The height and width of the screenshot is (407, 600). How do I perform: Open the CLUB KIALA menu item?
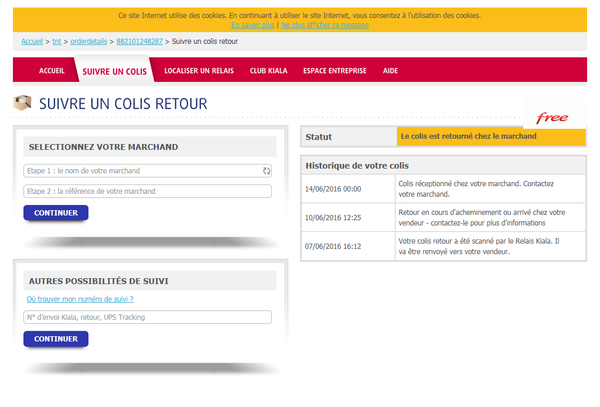270,71
